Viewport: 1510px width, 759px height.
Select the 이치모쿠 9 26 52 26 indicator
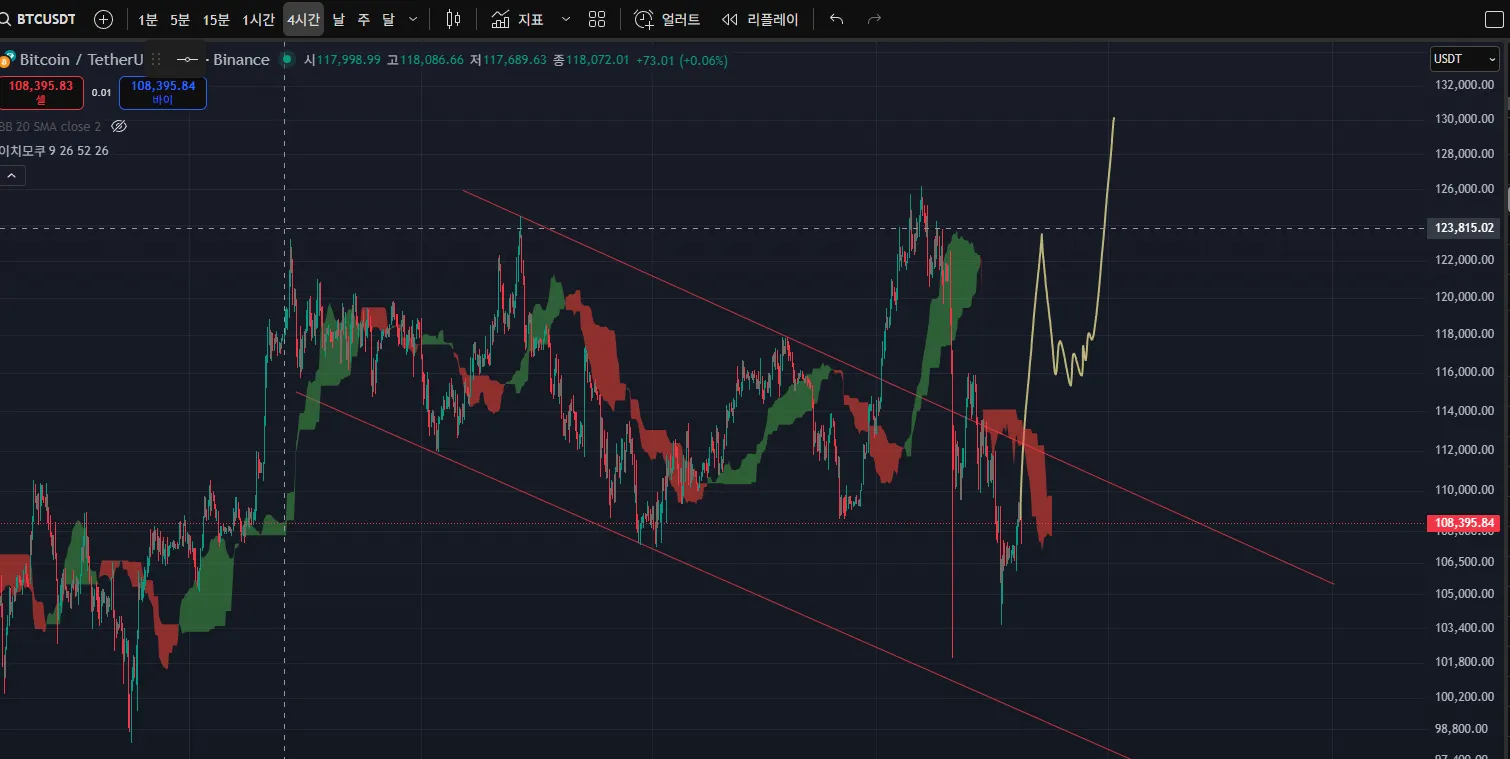(x=54, y=150)
